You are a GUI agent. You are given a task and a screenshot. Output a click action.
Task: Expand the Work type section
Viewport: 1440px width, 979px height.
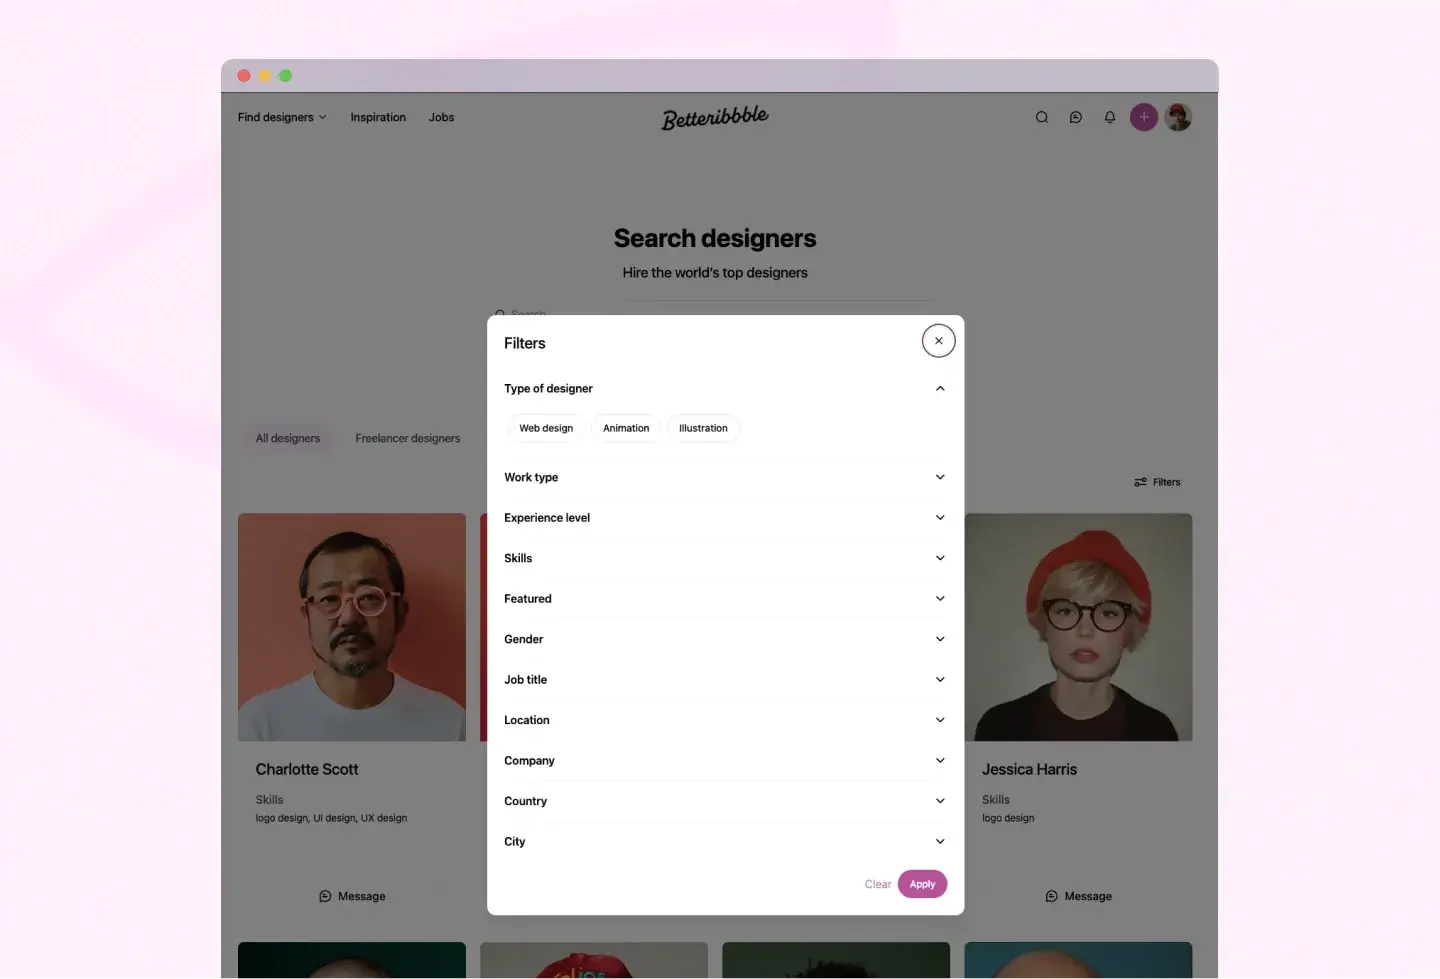[x=725, y=477]
